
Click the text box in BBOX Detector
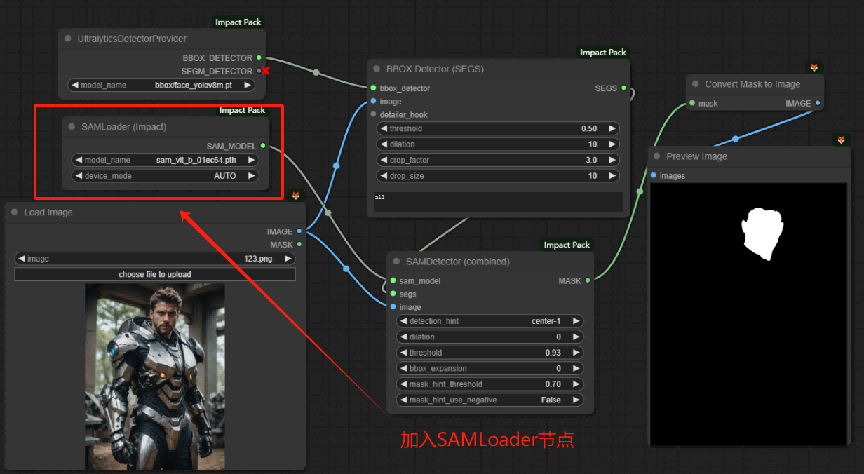click(498, 202)
